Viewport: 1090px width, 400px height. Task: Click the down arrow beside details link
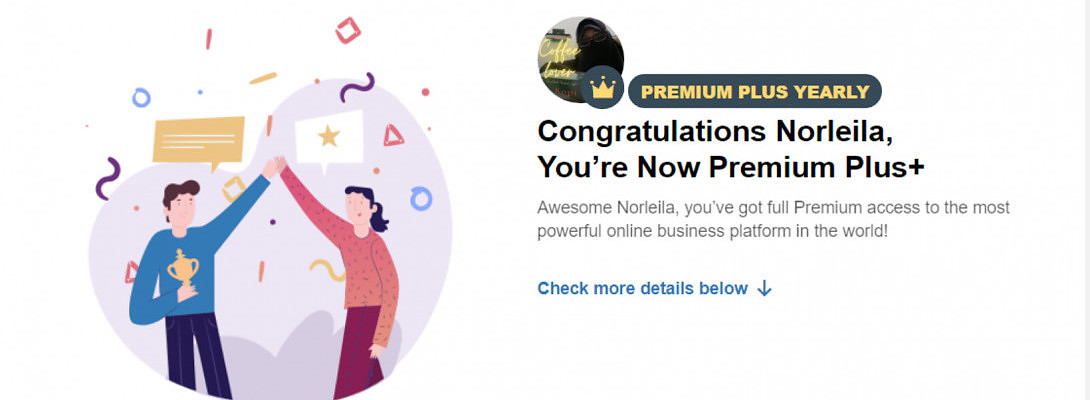[x=765, y=289]
